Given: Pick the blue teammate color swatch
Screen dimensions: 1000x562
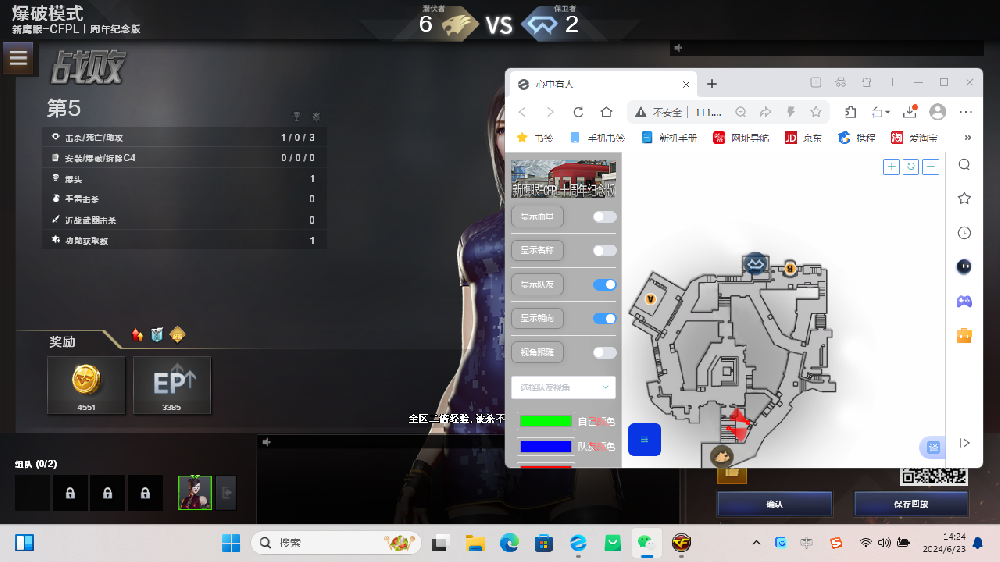Looking at the screenshot, I should 545,447.
